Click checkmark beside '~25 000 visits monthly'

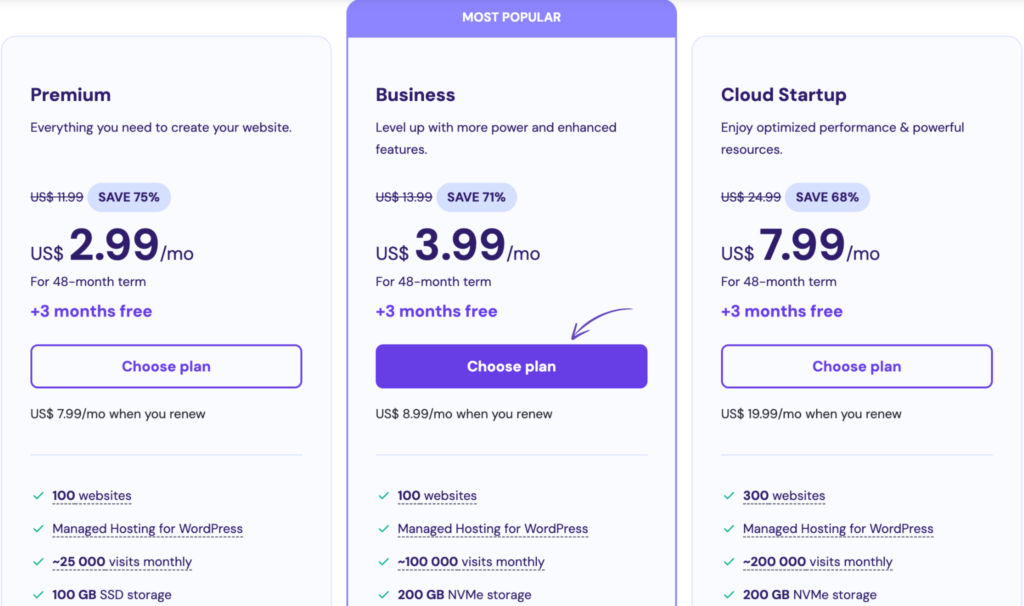click(x=39, y=562)
